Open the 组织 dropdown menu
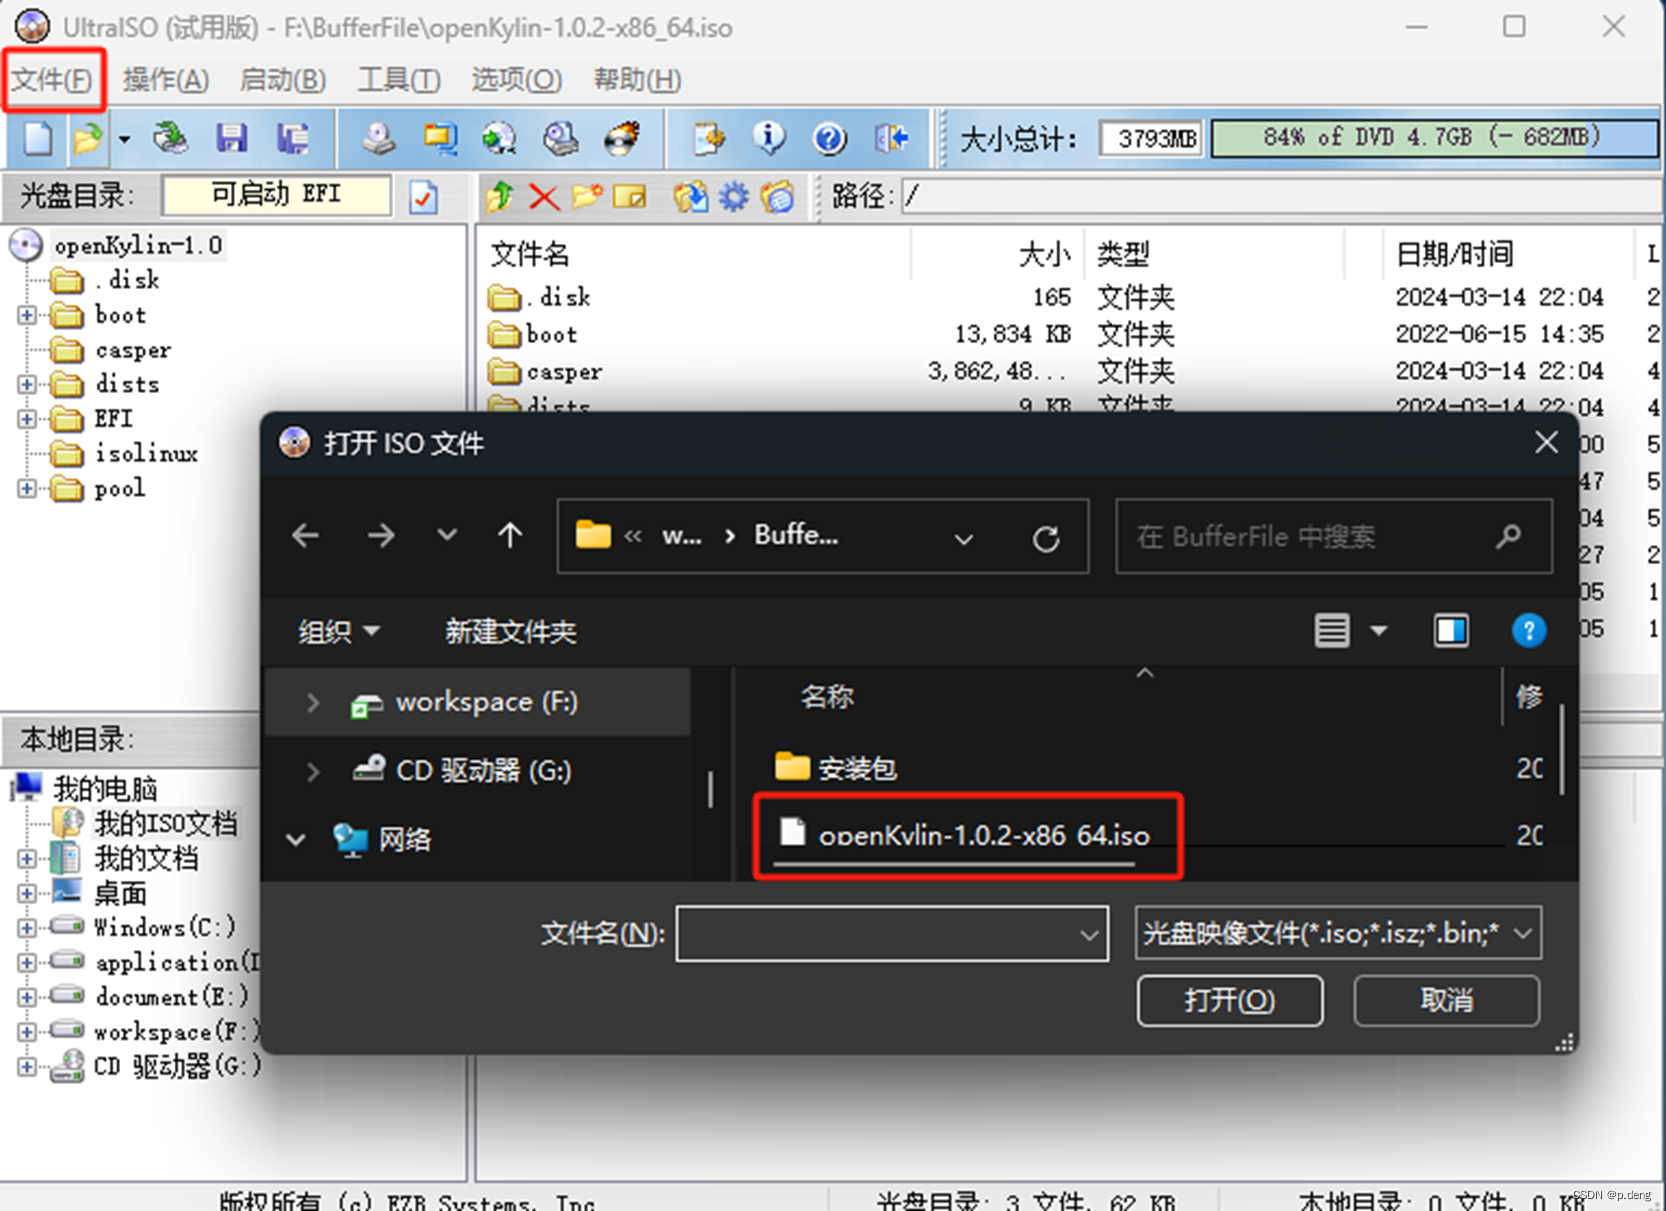 click(x=339, y=631)
